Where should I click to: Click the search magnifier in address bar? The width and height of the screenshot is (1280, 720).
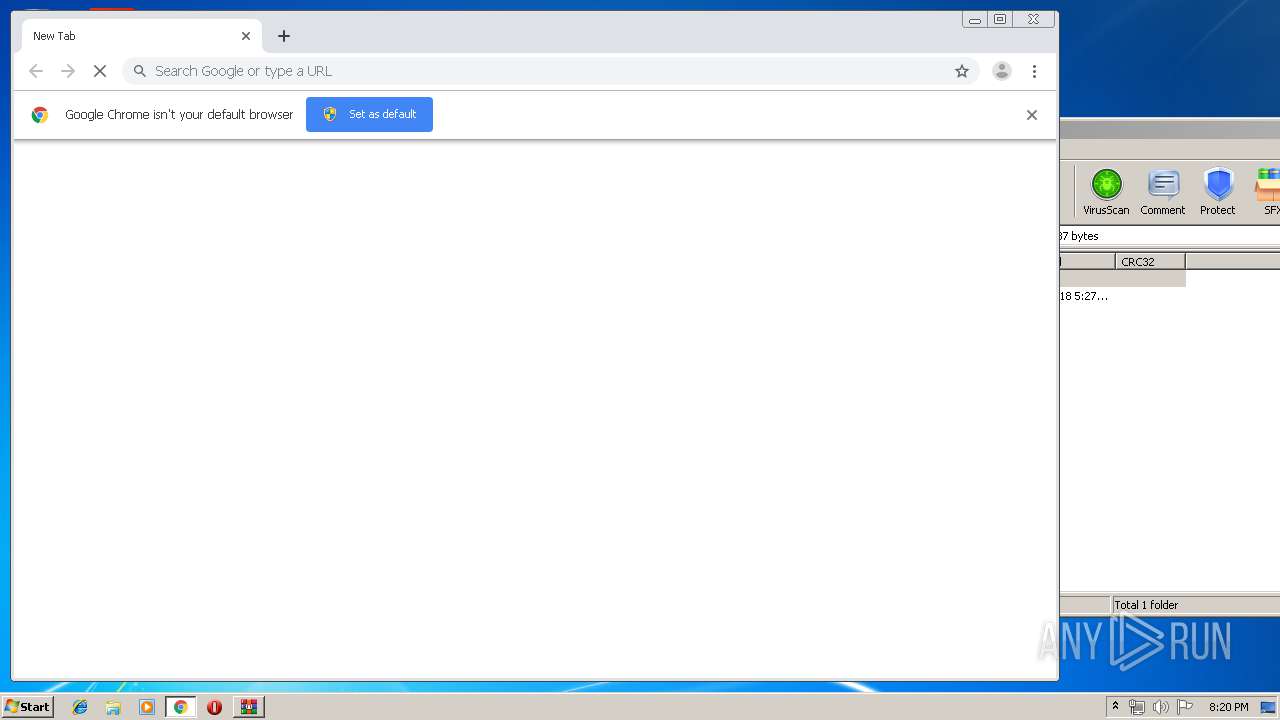click(x=140, y=71)
